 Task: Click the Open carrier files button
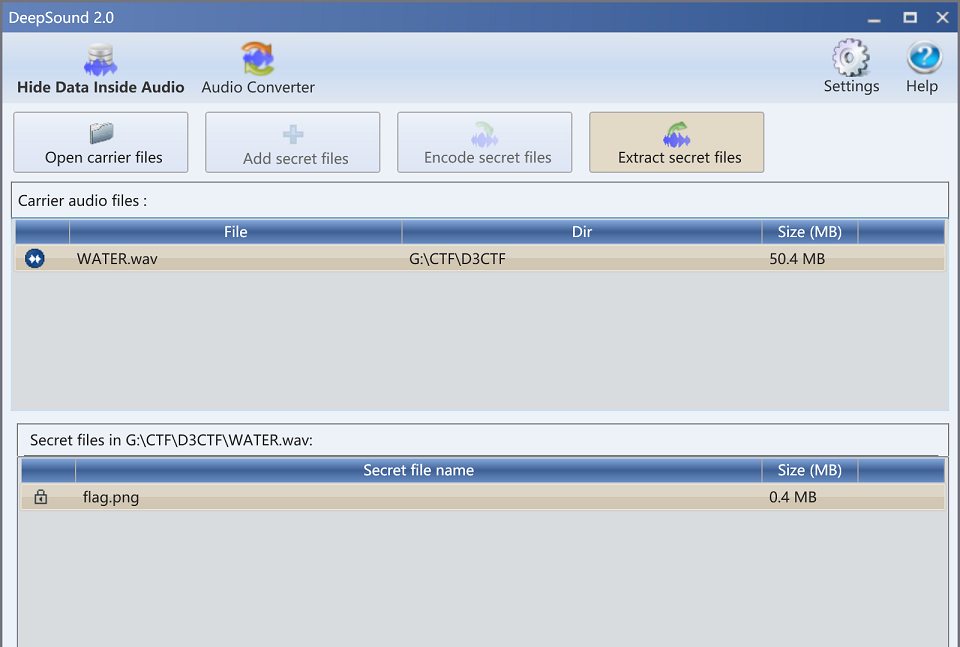[101, 142]
